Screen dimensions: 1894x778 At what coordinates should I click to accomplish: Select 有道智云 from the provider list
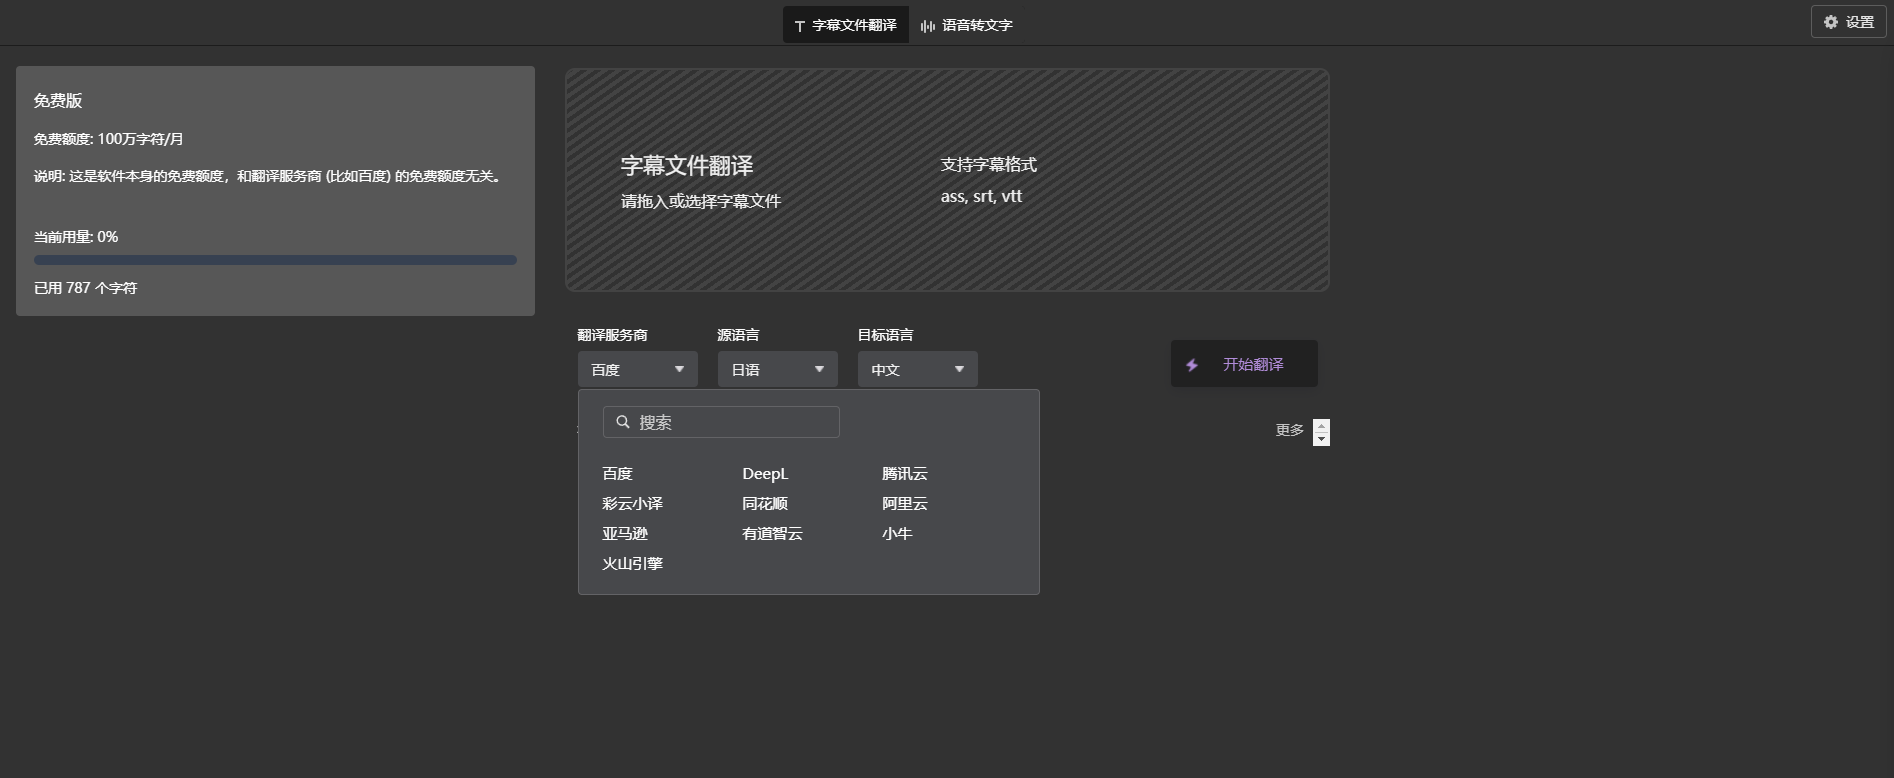click(772, 534)
